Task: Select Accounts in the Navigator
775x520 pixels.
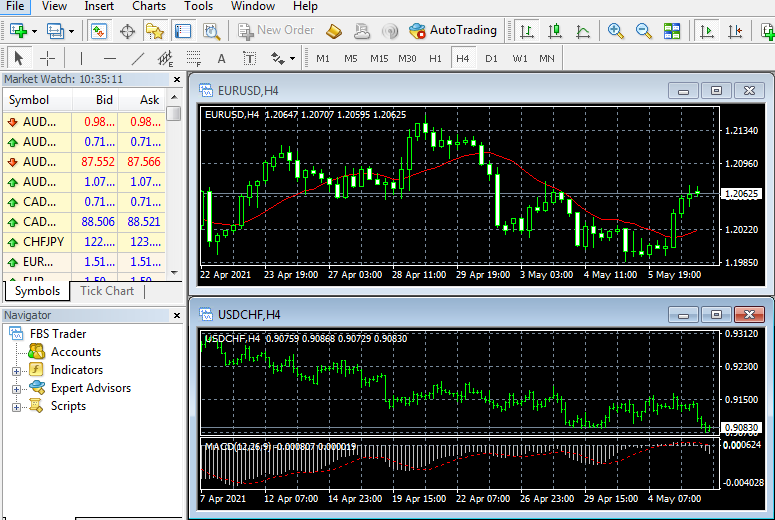Action: (76, 352)
